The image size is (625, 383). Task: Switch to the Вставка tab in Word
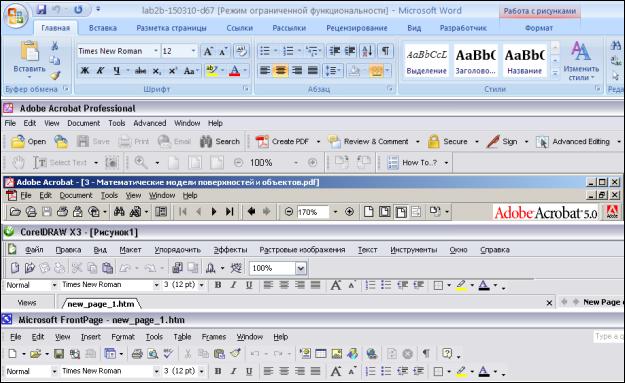102,28
